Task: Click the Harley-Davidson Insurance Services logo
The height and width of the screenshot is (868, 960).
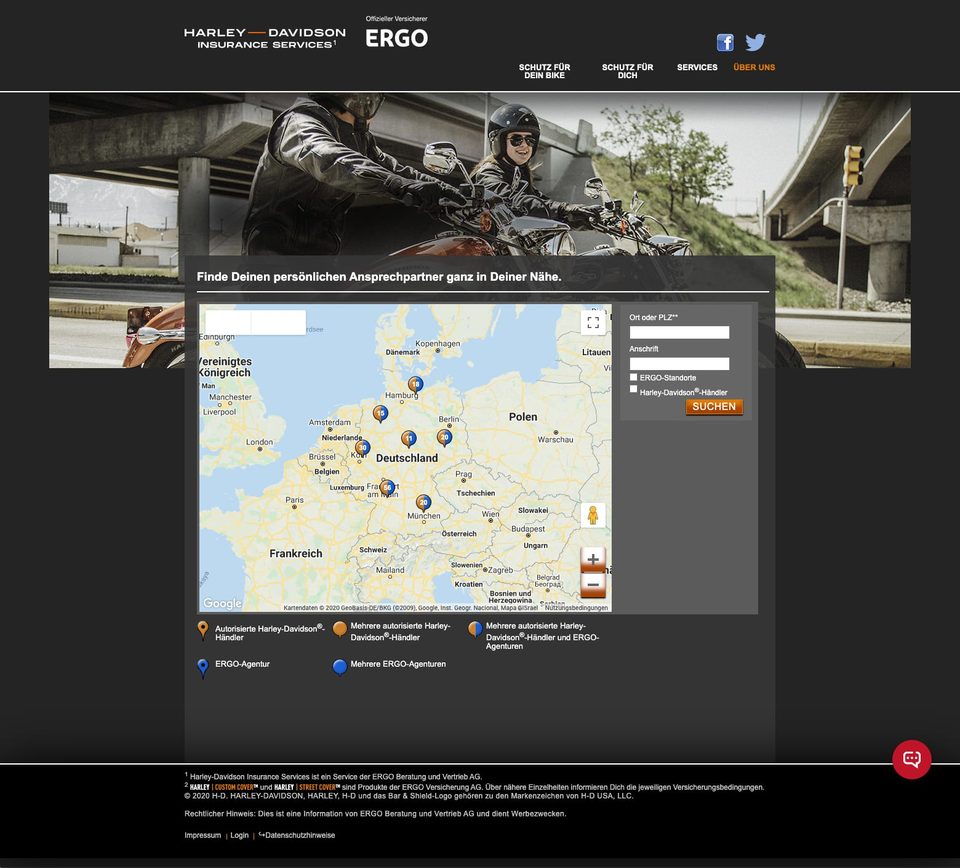Action: (264, 38)
